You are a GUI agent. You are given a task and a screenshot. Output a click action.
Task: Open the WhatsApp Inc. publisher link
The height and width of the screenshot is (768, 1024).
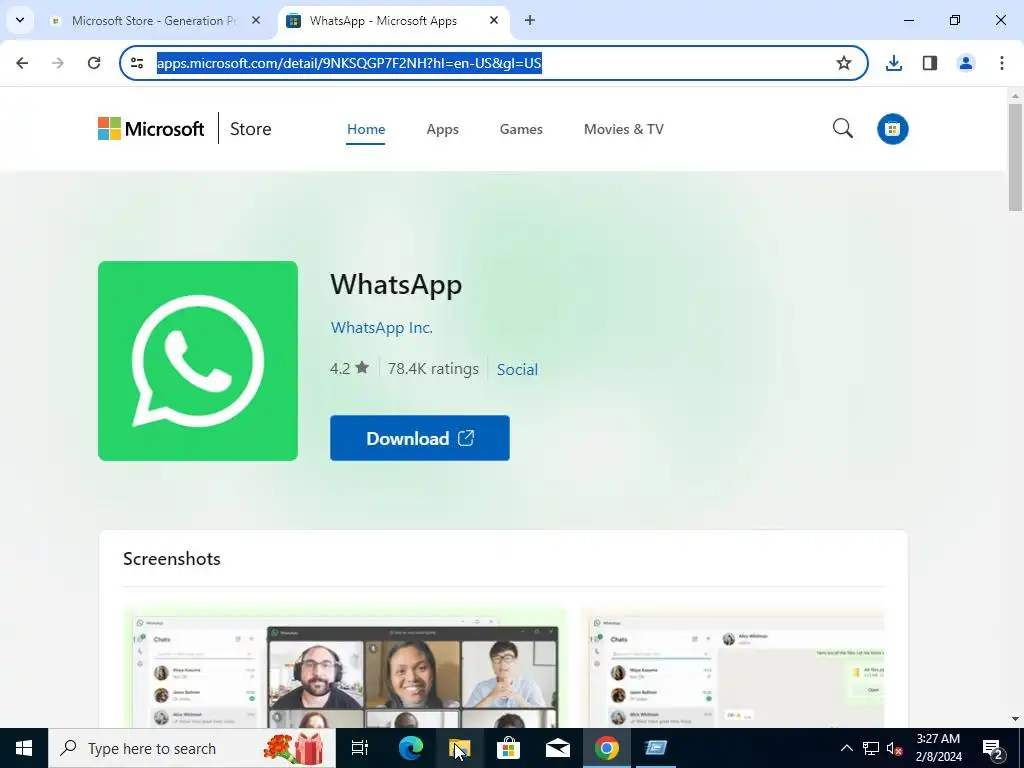[x=382, y=327]
